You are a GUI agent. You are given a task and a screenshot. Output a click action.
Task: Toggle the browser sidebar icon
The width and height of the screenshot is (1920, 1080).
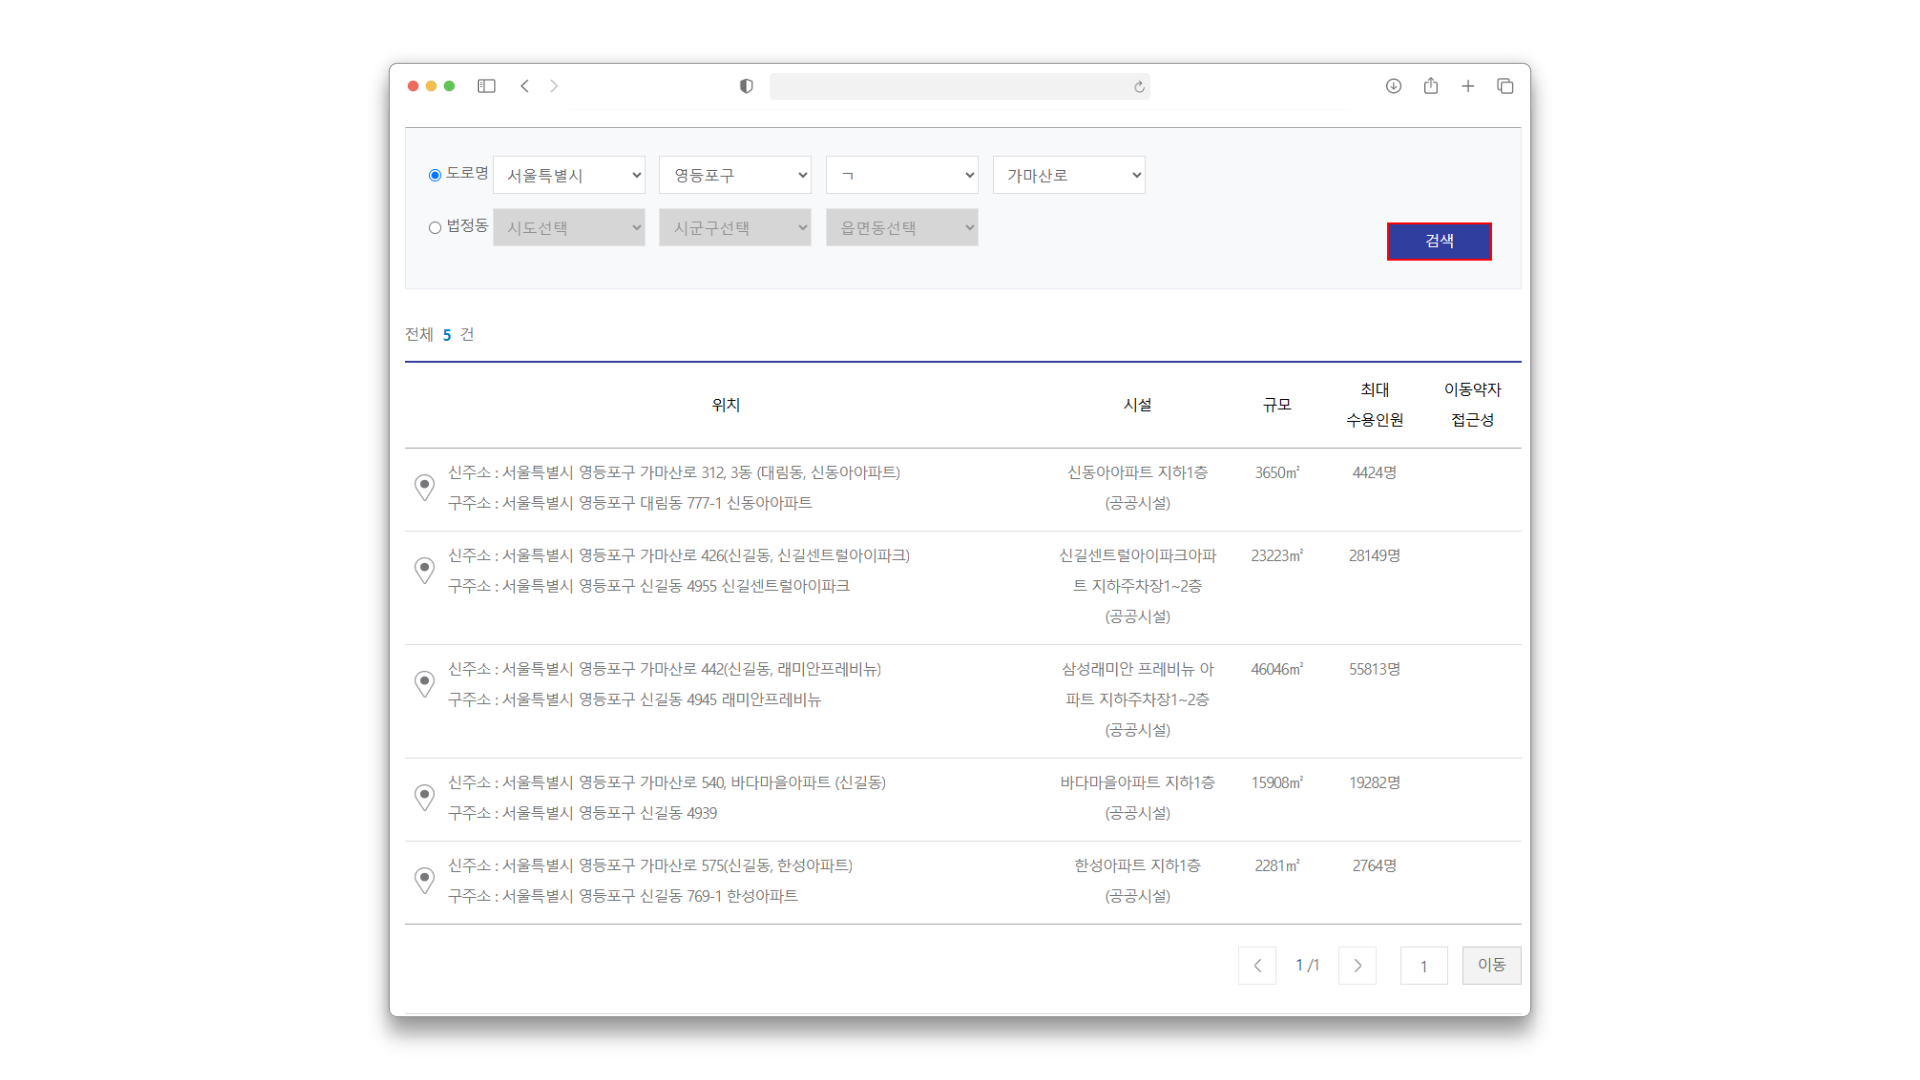click(x=487, y=86)
